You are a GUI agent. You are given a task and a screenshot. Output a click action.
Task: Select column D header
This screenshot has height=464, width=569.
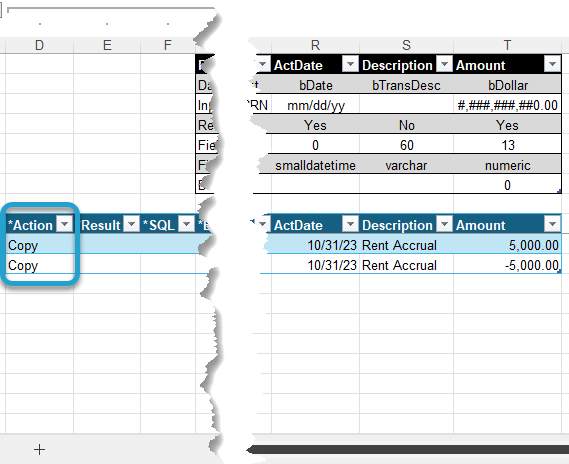[x=39, y=45]
